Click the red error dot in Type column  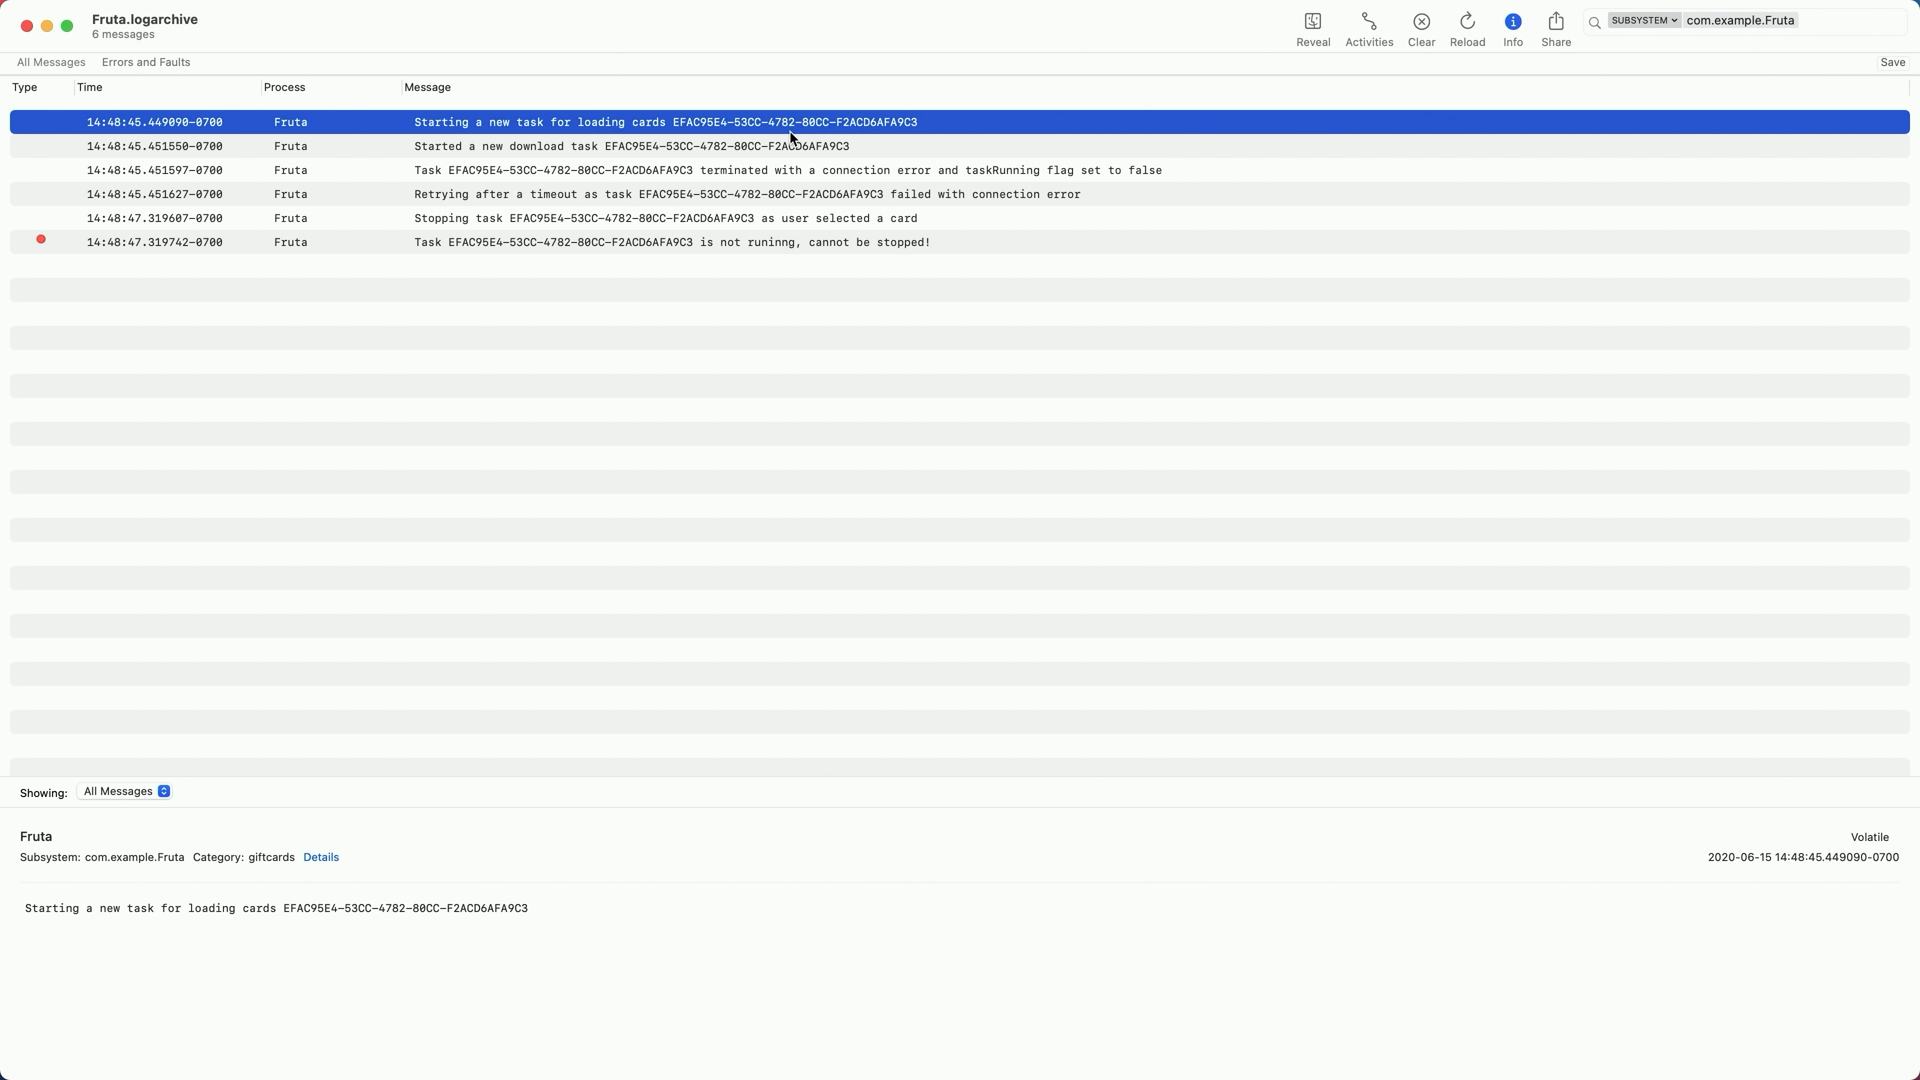click(x=41, y=239)
